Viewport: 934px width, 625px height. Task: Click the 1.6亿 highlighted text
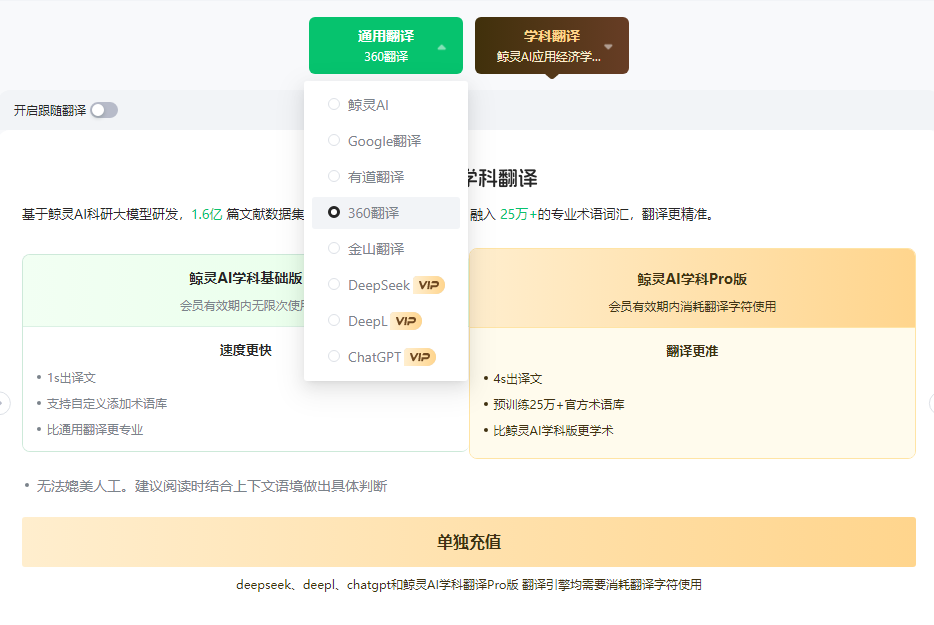point(207,214)
